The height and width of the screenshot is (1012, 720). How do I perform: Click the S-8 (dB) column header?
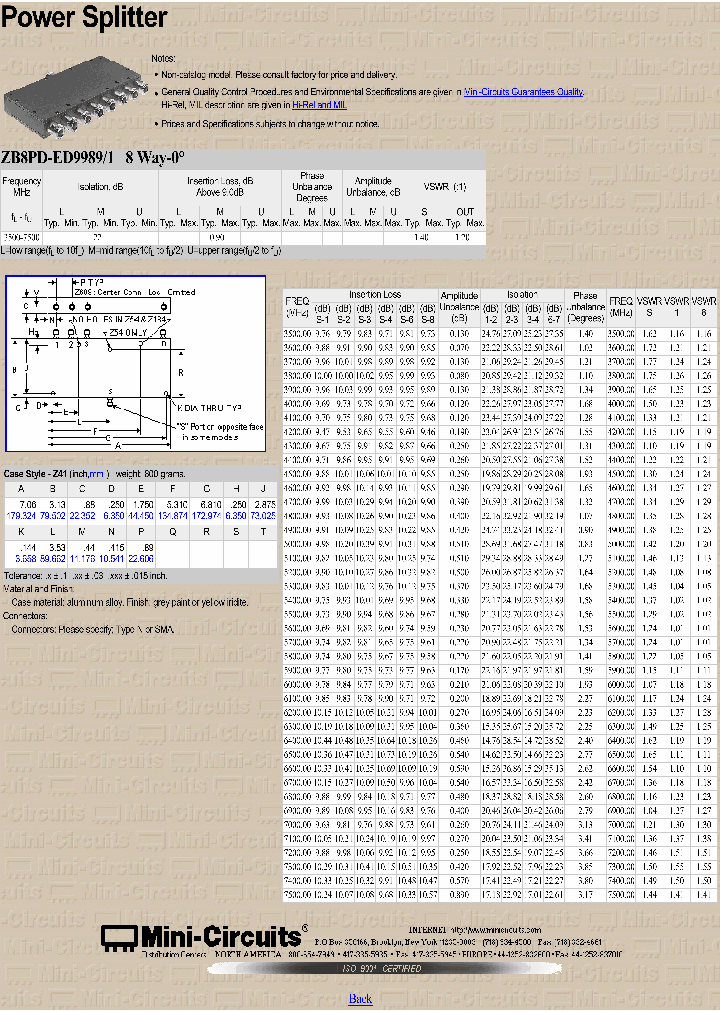tap(428, 314)
